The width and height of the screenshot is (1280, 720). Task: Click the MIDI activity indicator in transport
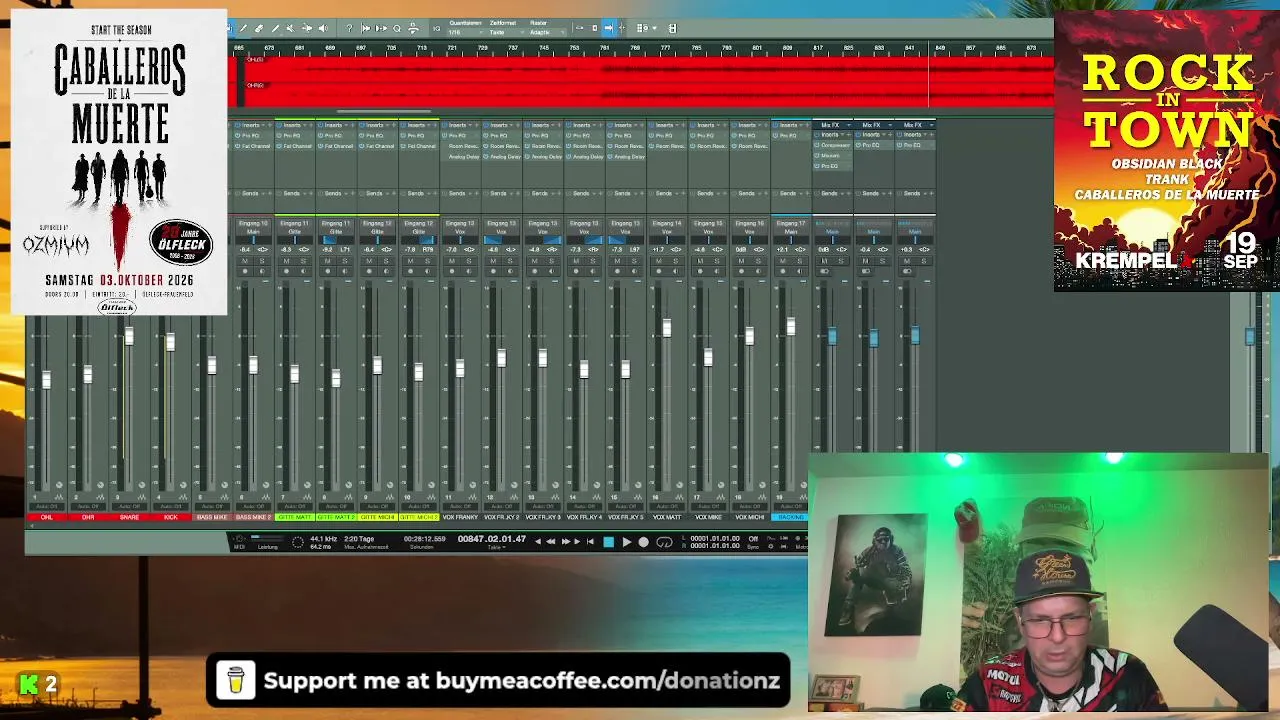[x=238, y=540]
